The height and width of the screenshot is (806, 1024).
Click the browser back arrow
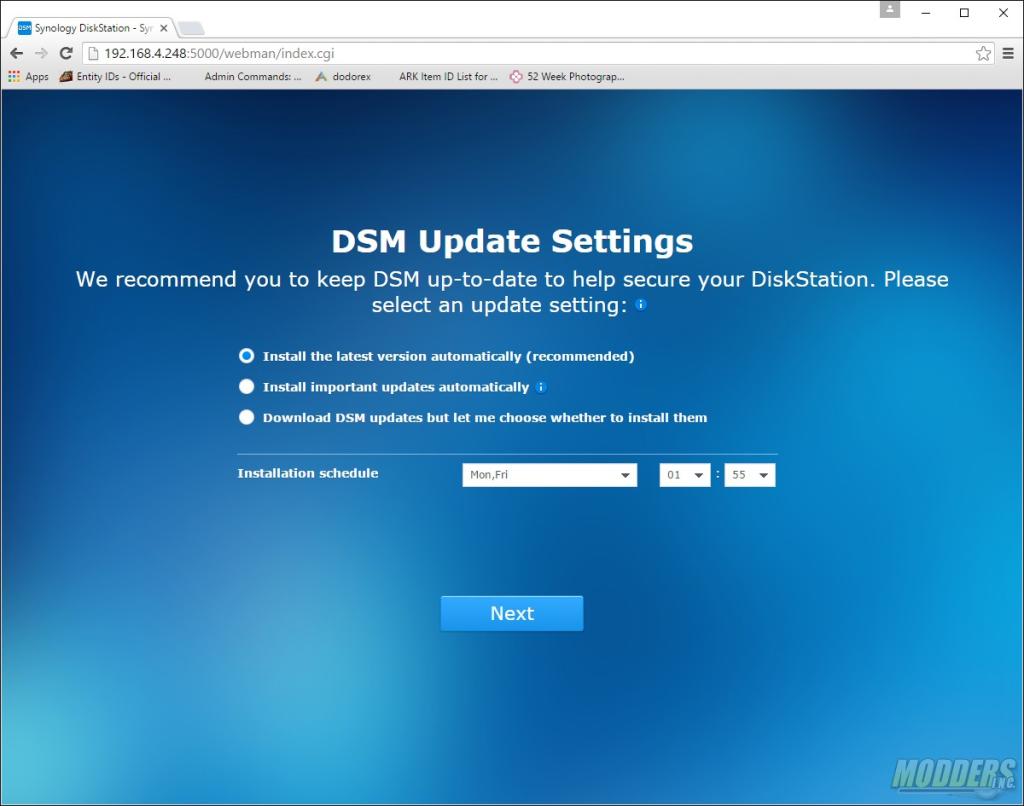pos(16,53)
